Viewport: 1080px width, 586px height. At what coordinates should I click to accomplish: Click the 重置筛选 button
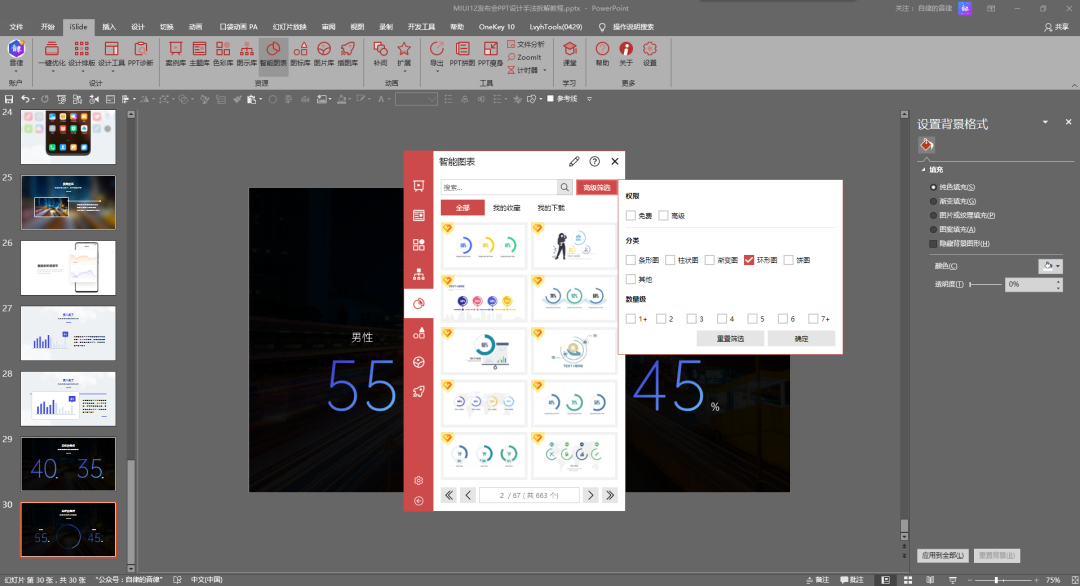[731, 339]
